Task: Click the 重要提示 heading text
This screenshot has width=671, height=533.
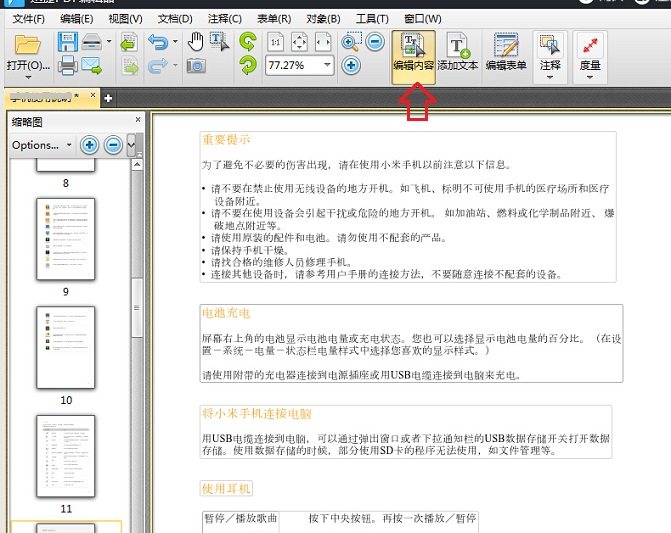Action: click(x=226, y=139)
